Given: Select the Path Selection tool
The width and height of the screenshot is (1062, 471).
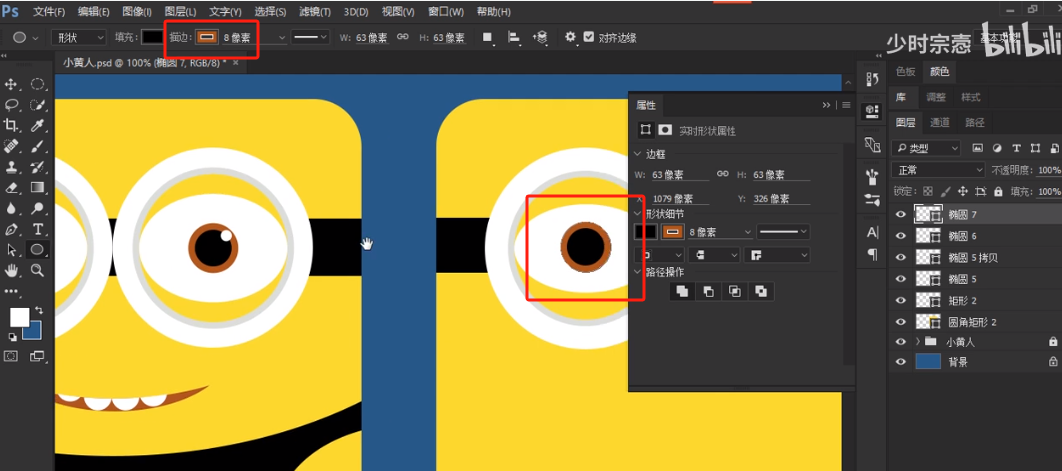Looking at the screenshot, I should (x=11, y=250).
